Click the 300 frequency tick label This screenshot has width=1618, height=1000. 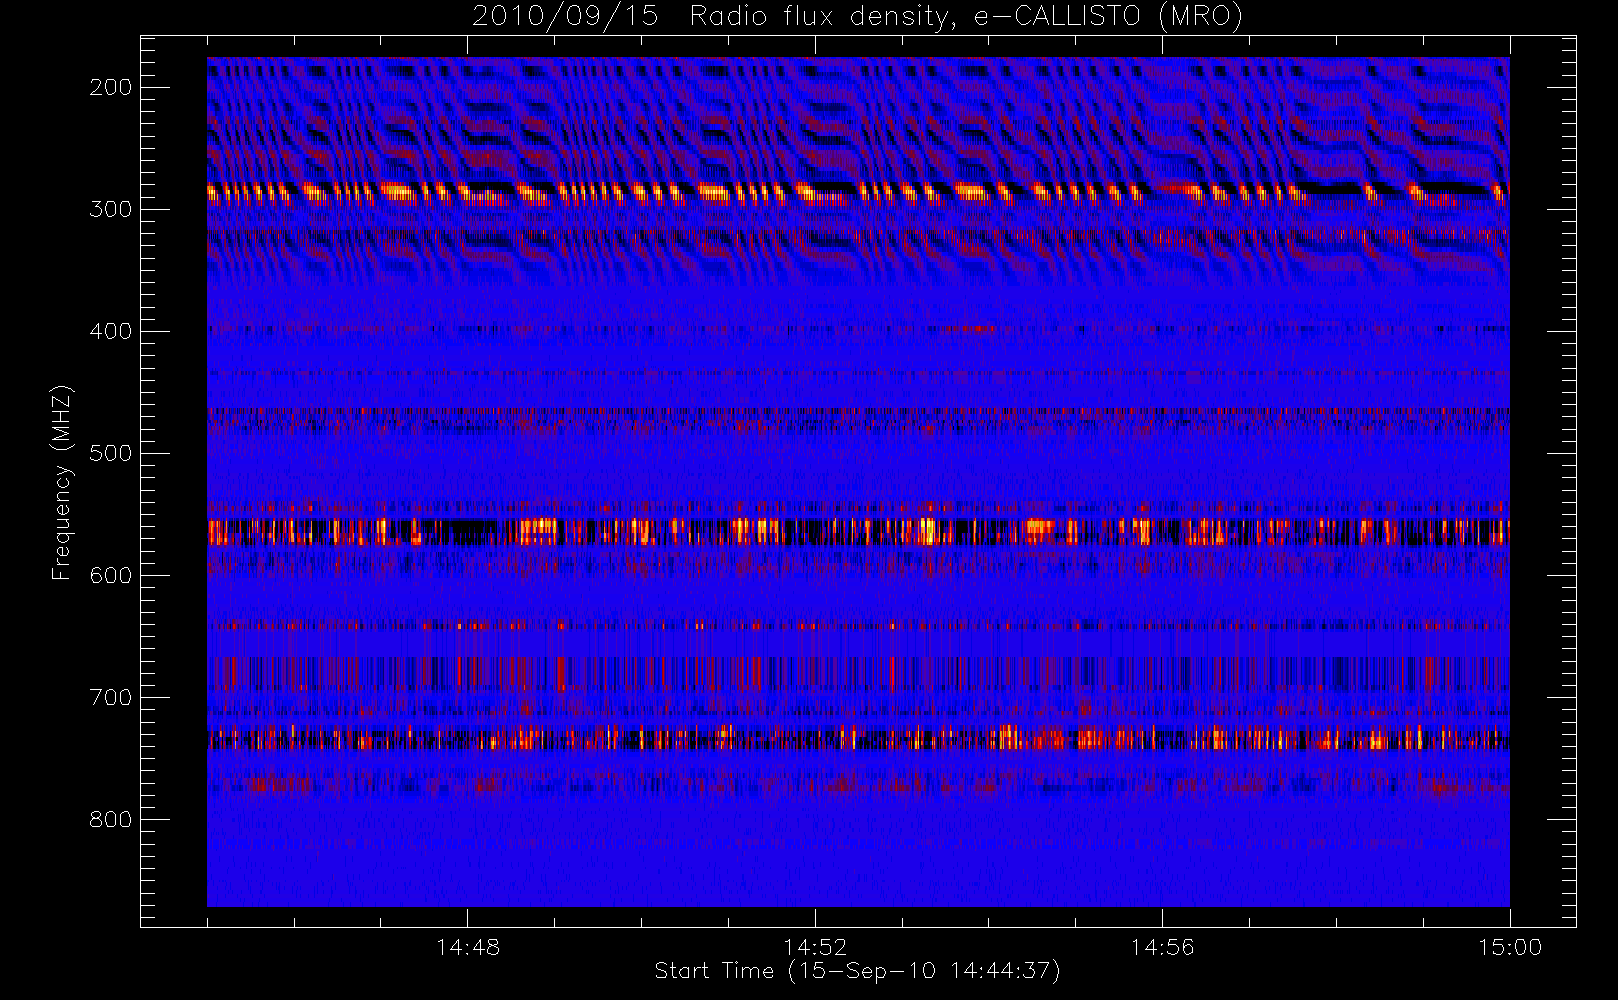(x=110, y=209)
